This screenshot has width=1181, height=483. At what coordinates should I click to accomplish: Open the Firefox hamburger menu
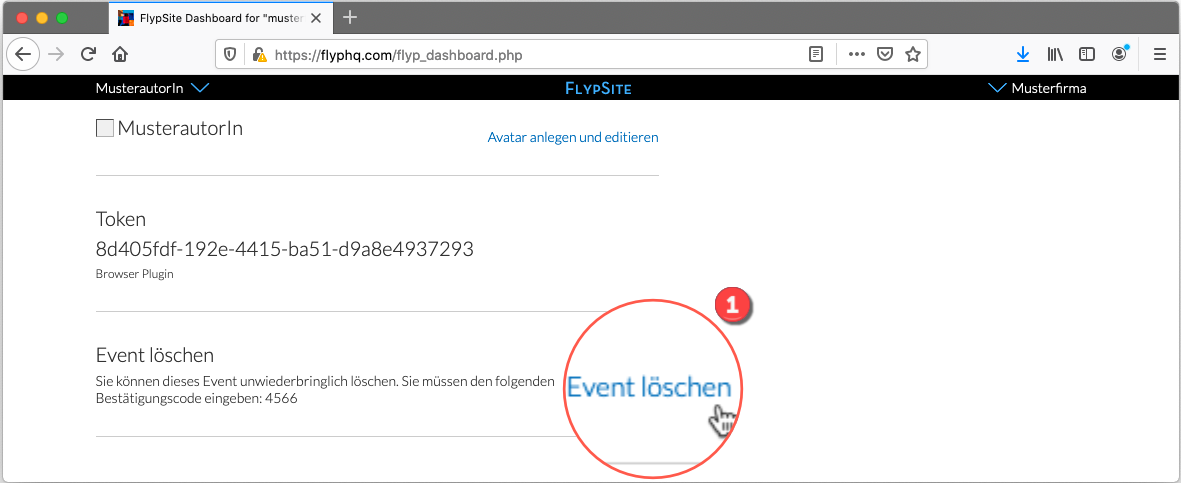(x=1160, y=55)
